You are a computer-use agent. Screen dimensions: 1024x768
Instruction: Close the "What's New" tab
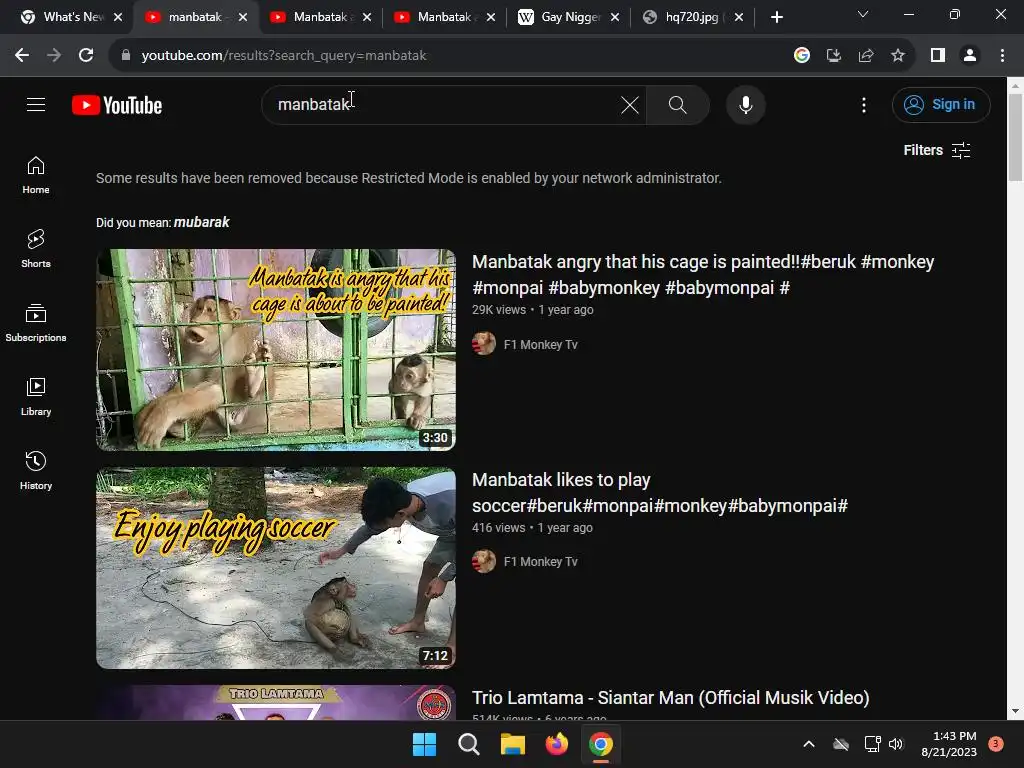[x=118, y=18]
